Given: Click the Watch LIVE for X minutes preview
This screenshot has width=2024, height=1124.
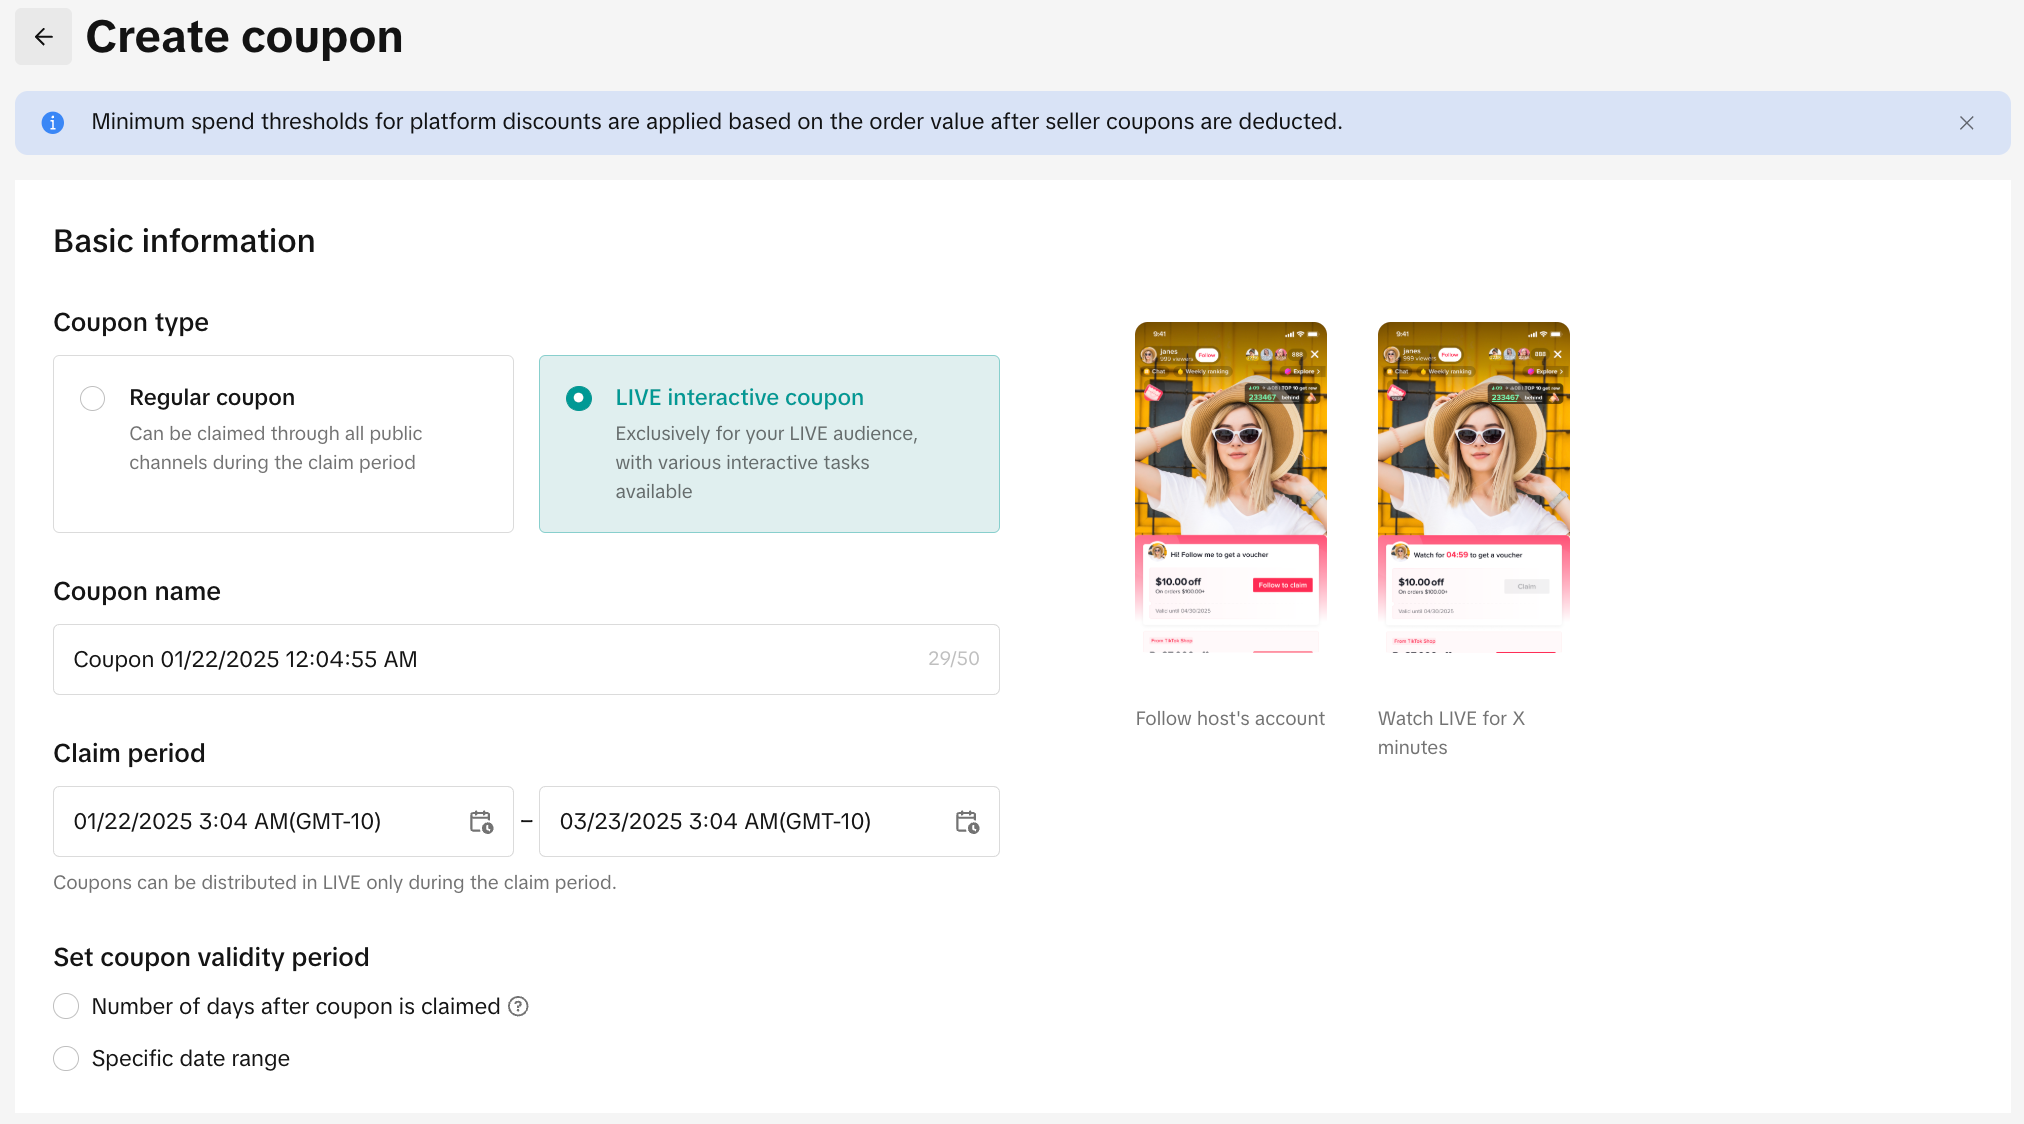Looking at the screenshot, I should point(1473,488).
